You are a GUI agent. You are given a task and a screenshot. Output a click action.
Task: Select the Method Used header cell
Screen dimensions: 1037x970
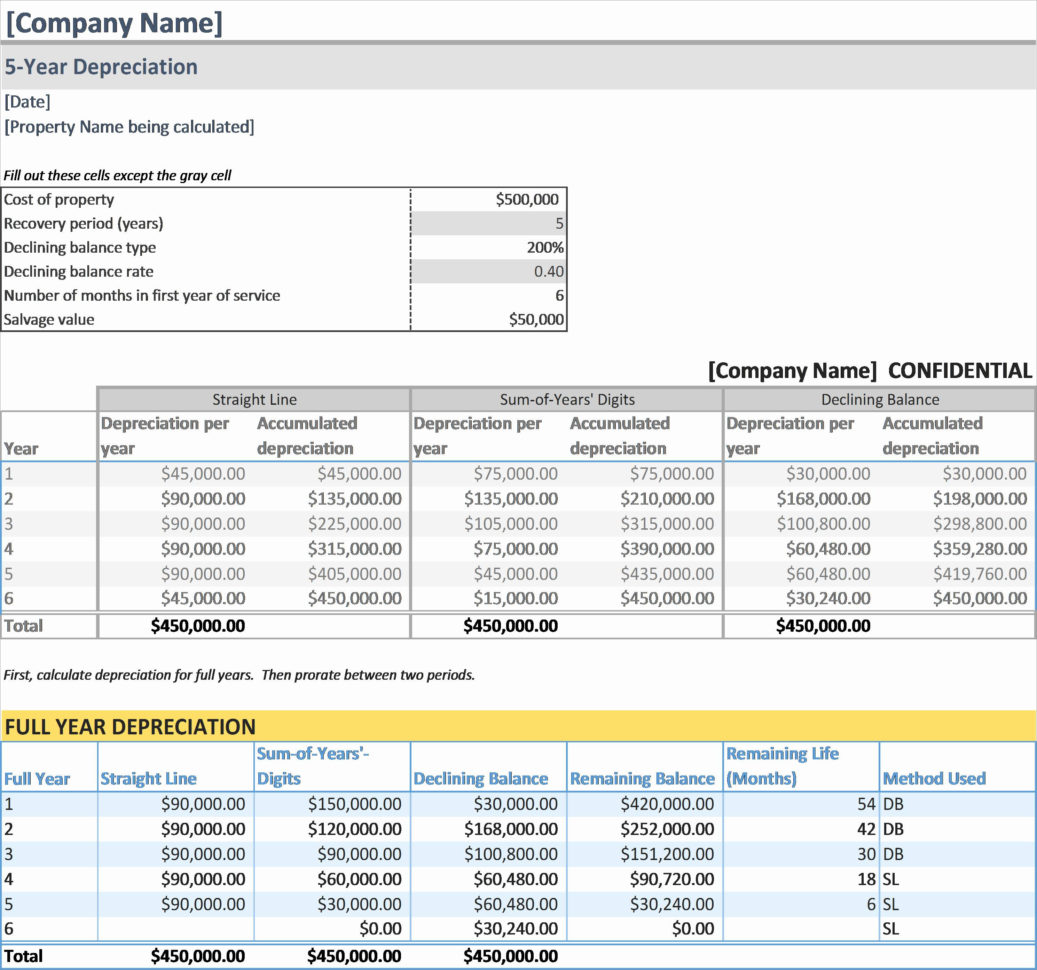[x=932, y=778]
